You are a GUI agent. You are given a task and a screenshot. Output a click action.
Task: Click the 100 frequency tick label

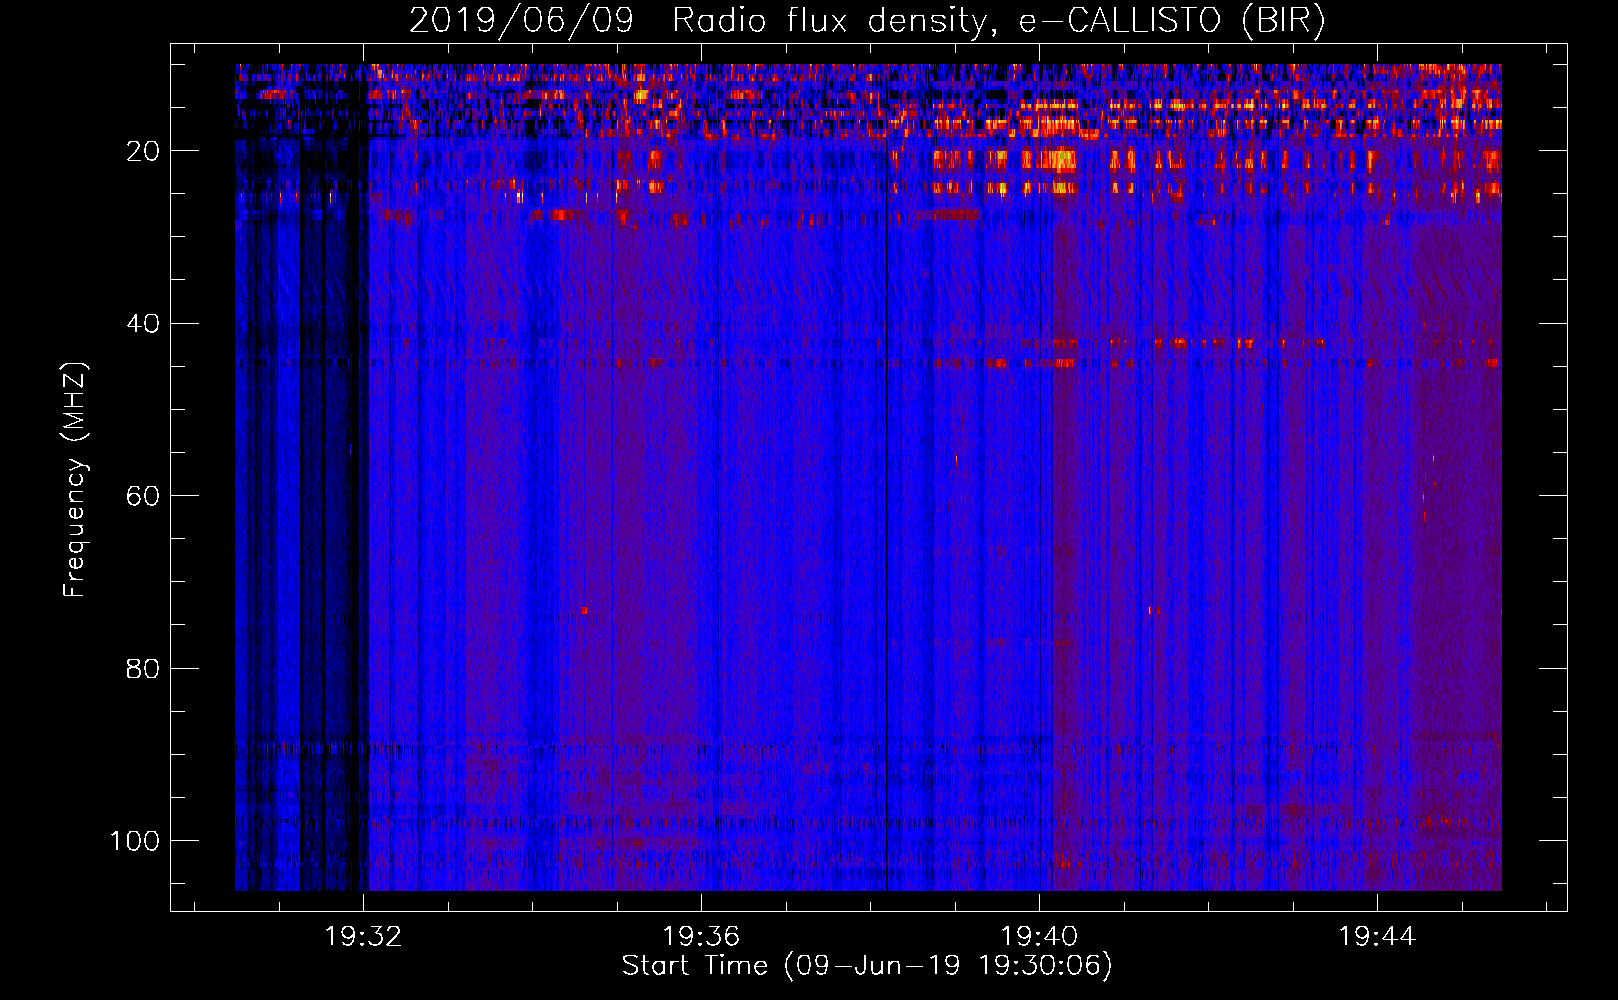click(x=135, y=841)
